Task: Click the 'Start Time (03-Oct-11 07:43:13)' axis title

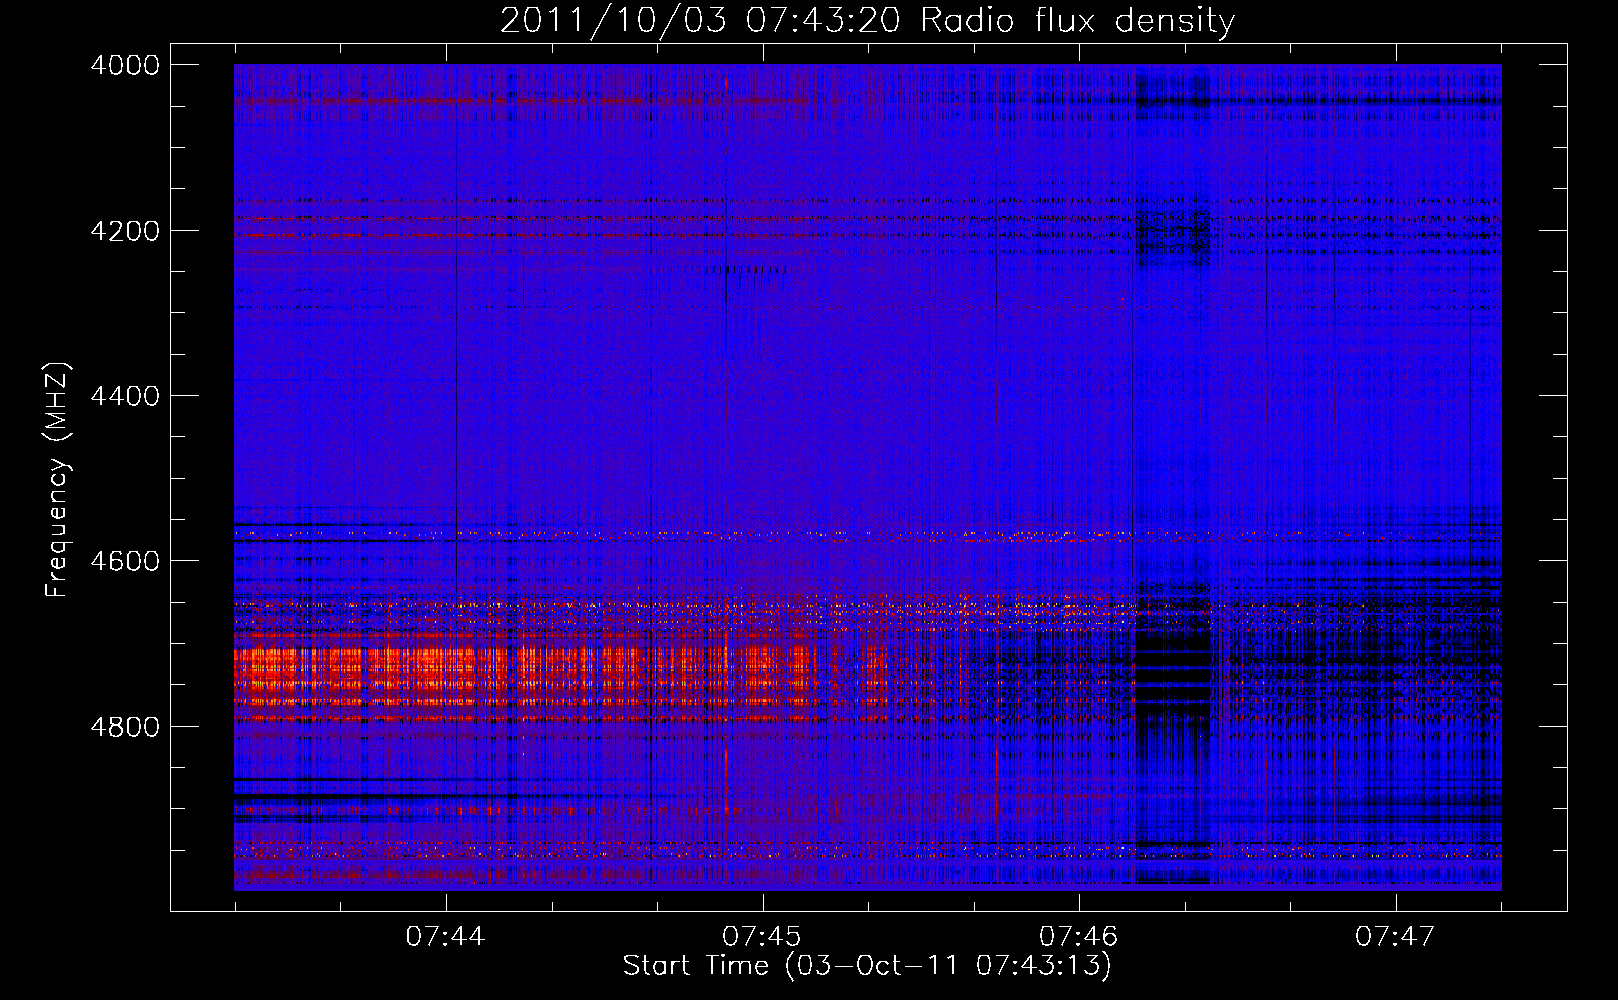Action: 867,966
